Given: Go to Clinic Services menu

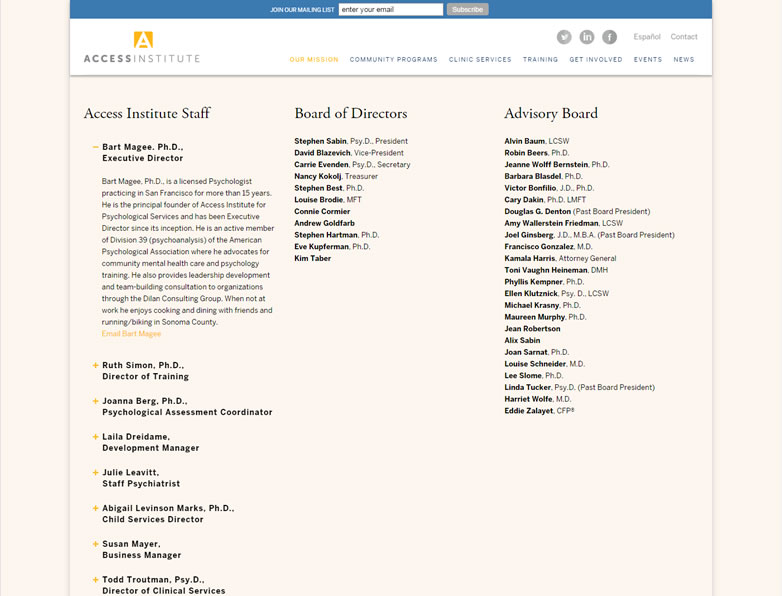Looking at the screenshot, I should click(x=480, y=60).
